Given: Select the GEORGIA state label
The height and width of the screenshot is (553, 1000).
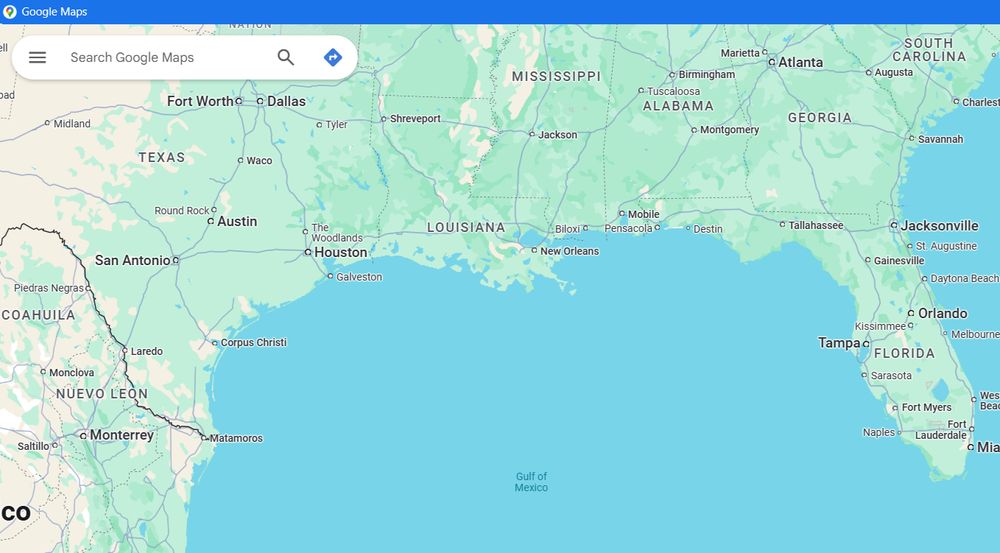Looking at the screenshot, I should (x=820, y=117).
